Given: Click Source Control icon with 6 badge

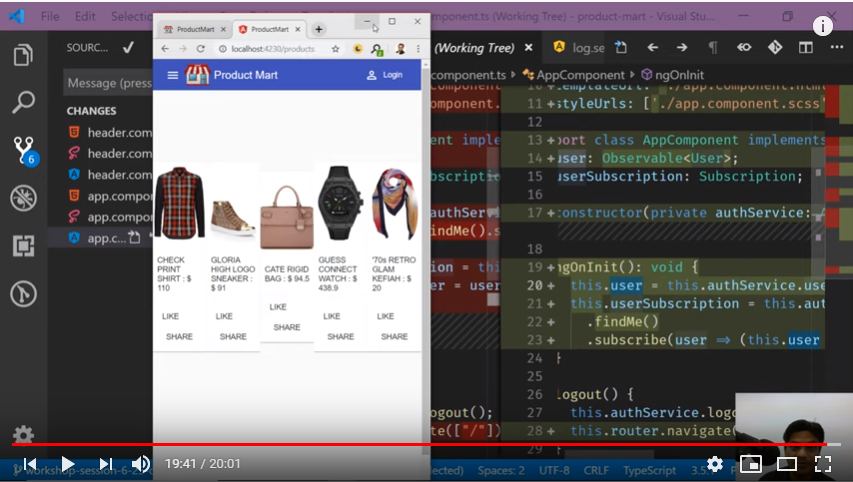Looking at the screenshot, I should click(x=24, y=150).
